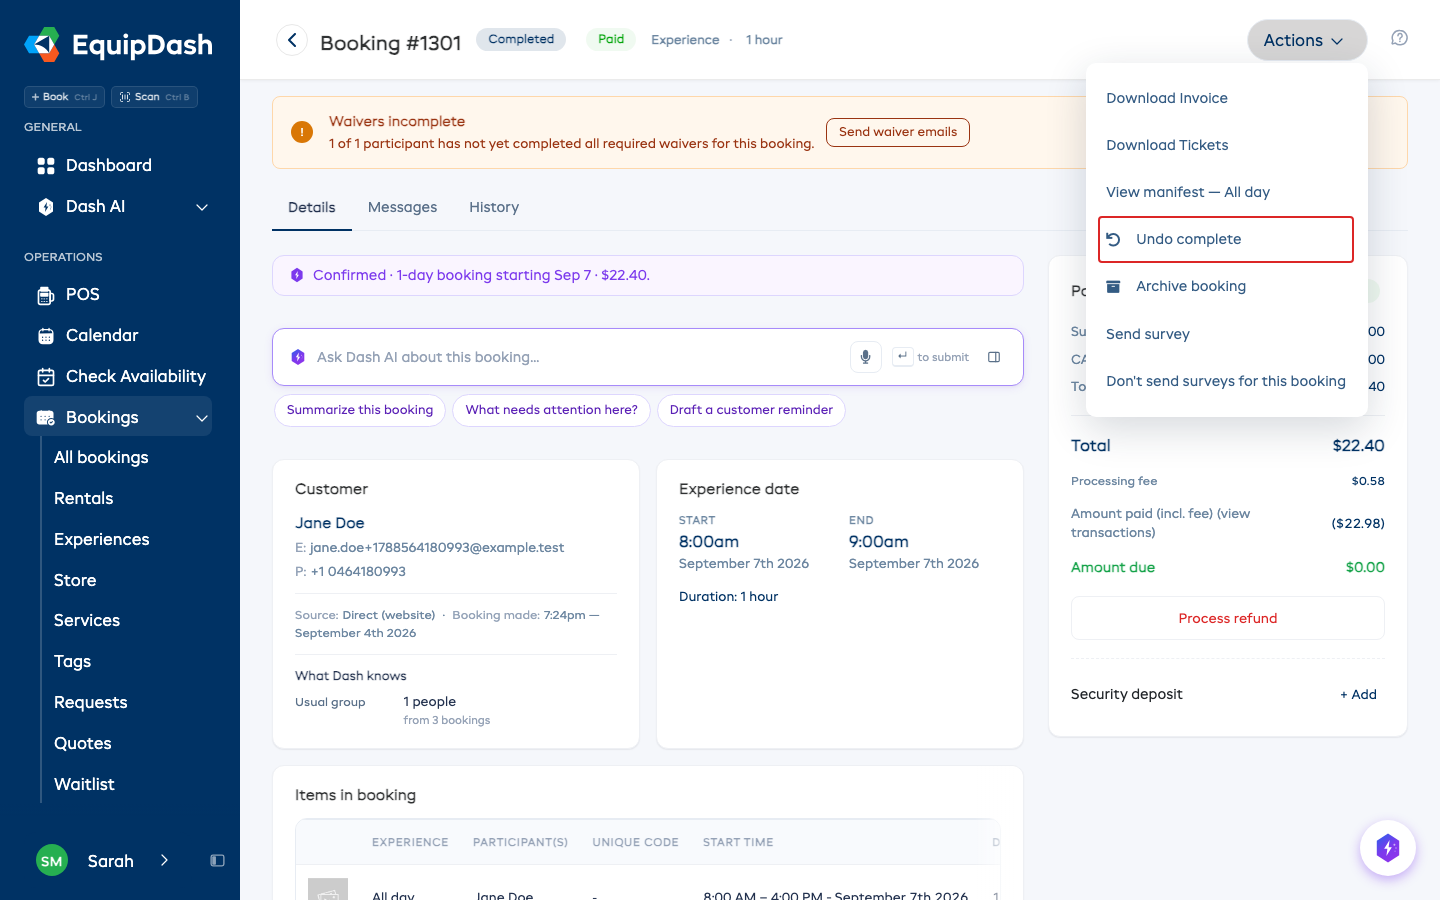Choose Don't send surveys for this booking
This screenshot has height=900, width=1440.
click(x=1226, y=381)
